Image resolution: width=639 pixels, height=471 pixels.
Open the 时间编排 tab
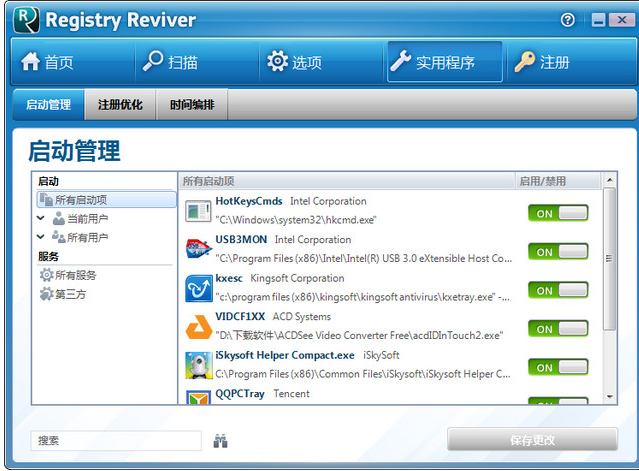point(191,104)
